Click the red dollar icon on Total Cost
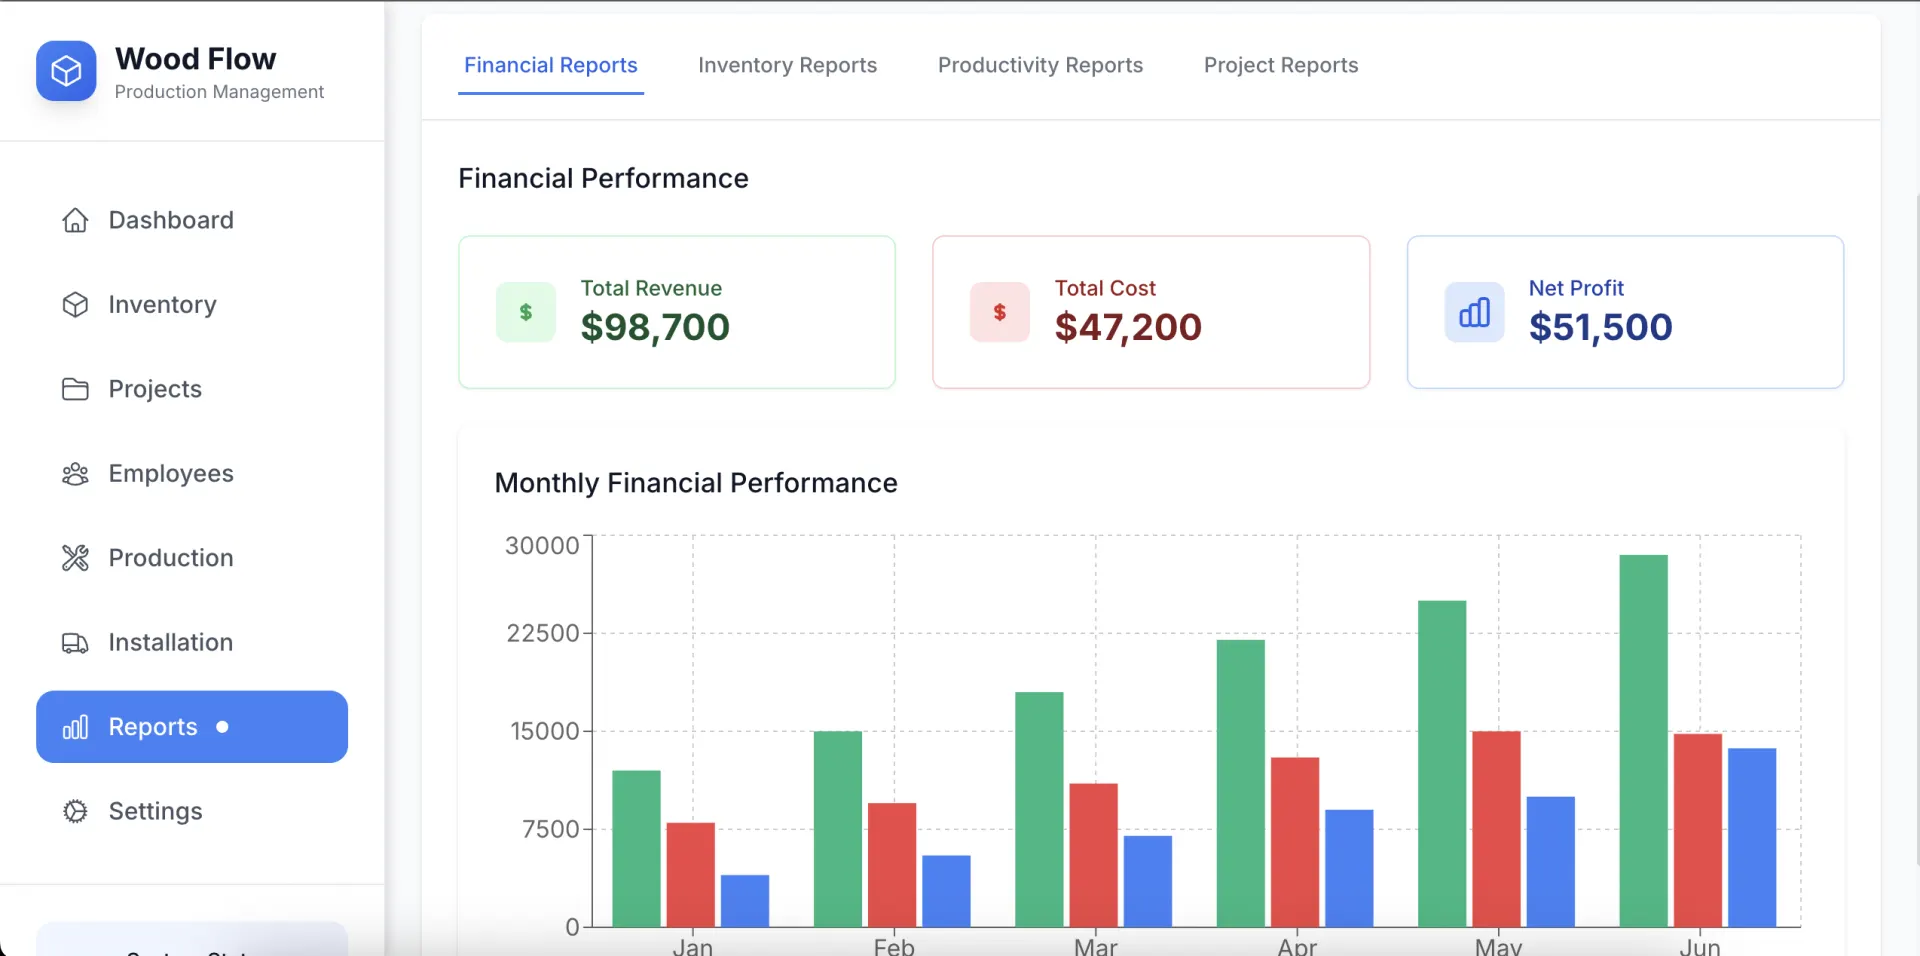1920x956 pixels. (x=1000, y=312)
